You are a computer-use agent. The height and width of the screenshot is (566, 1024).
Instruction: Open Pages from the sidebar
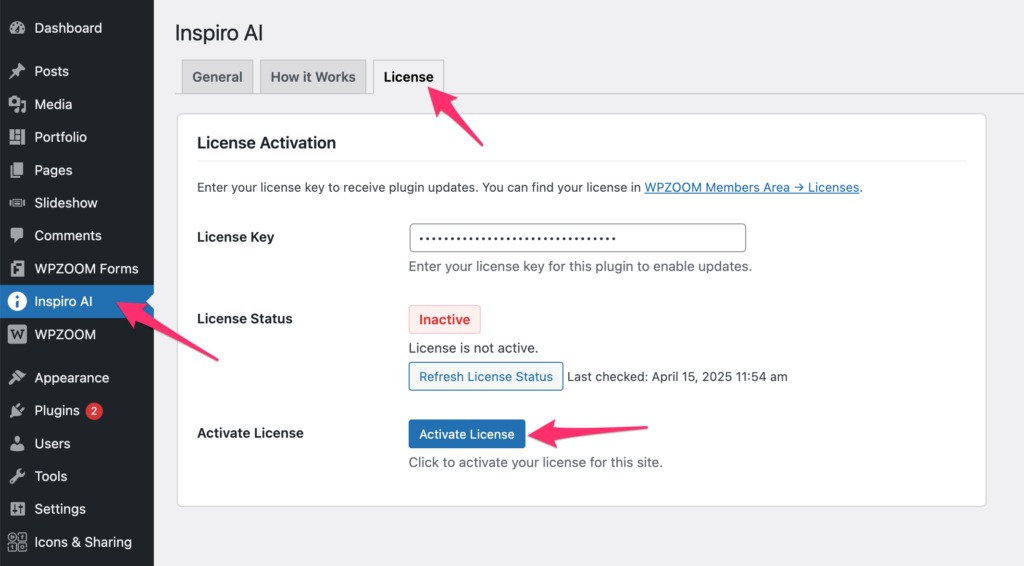point(54,170)
